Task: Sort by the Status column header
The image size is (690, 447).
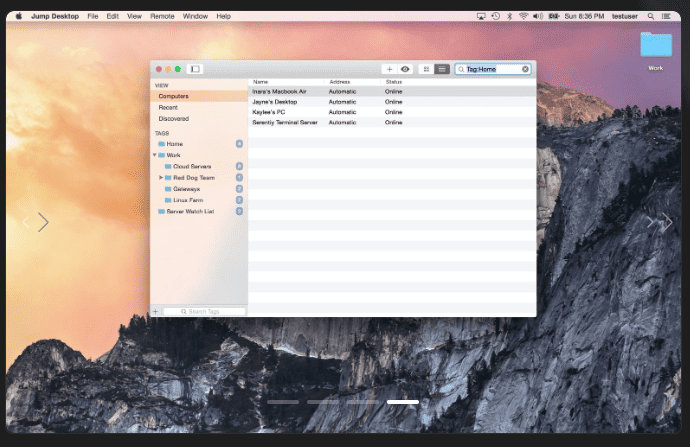Action: [x=394, y=82]
